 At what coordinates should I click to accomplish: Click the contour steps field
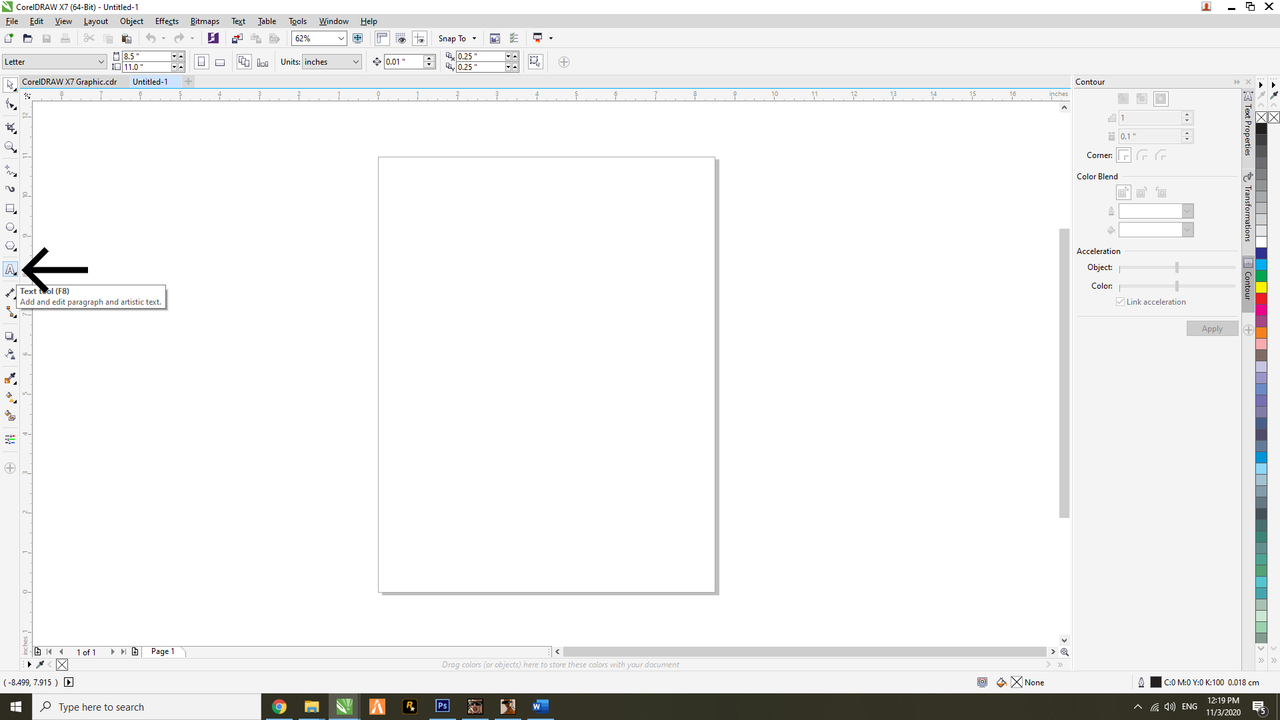(x=1150, y=117)
